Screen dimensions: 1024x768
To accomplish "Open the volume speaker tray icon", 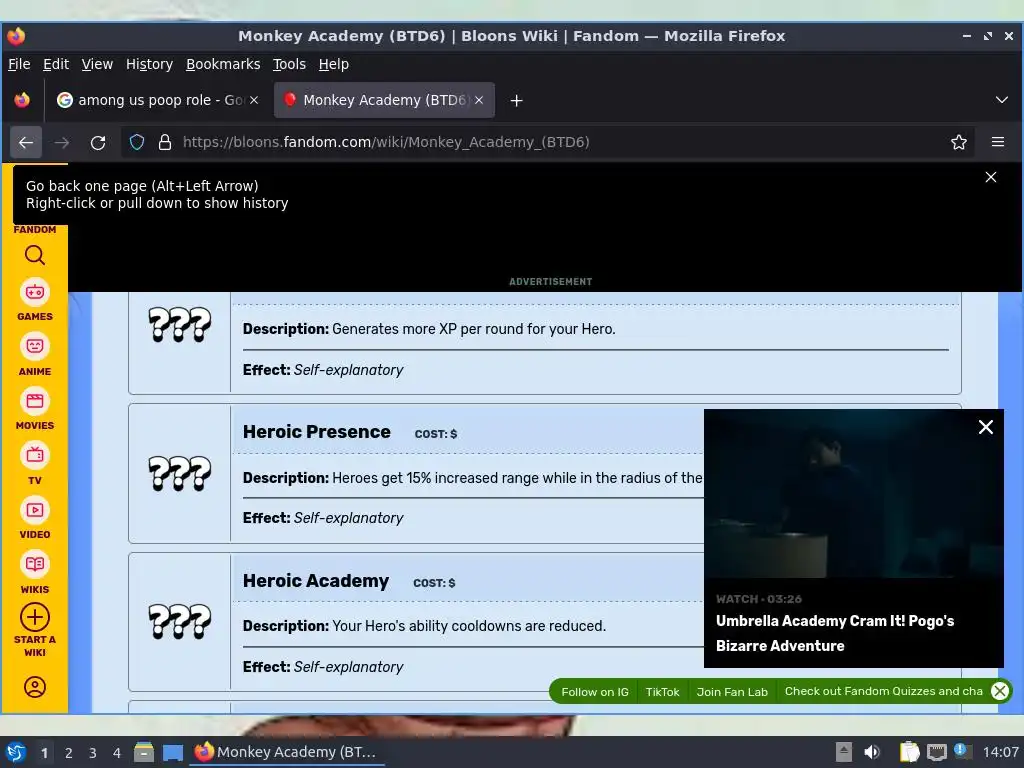I will click(x=872, y=752).
